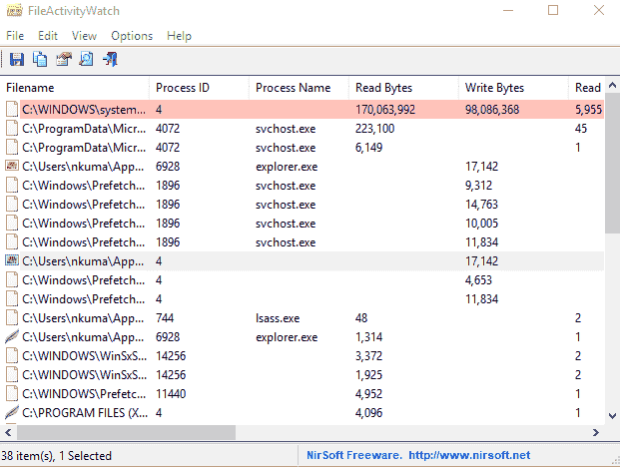This screenshot has height=467, width=620.
Task: Sort by the Write Bytes column header
Action: (x=513, y=88)
